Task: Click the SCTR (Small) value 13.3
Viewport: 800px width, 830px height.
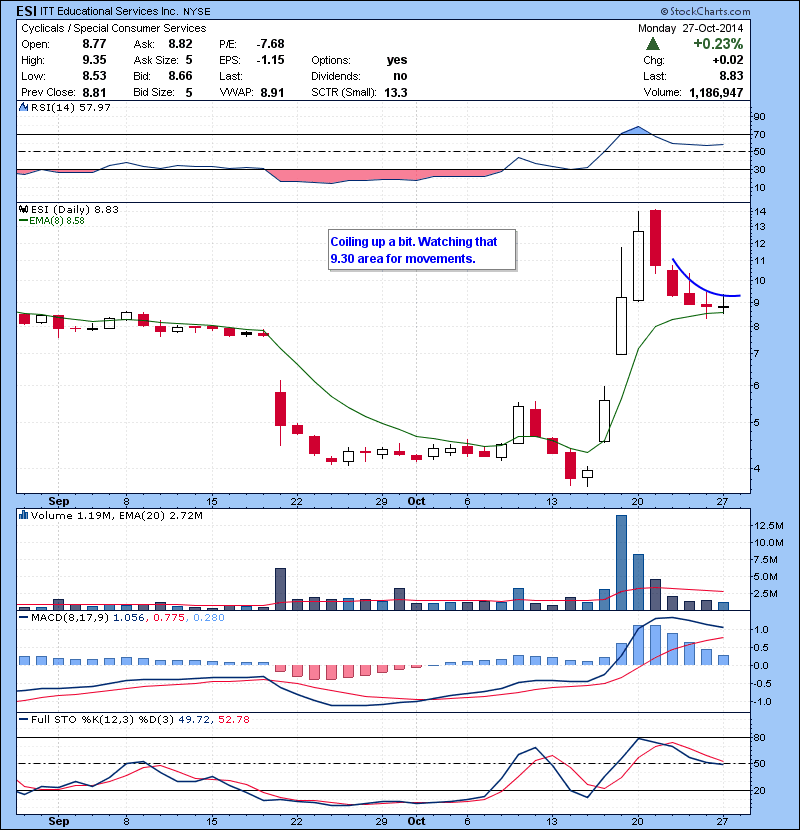Action: click(x=395, y=93)
